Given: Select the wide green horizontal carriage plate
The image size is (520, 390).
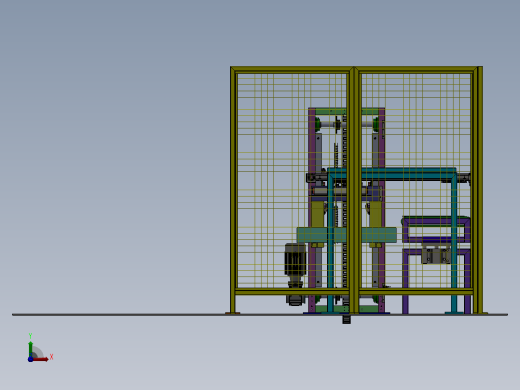Looking at the screenshot, I should 346,235.
